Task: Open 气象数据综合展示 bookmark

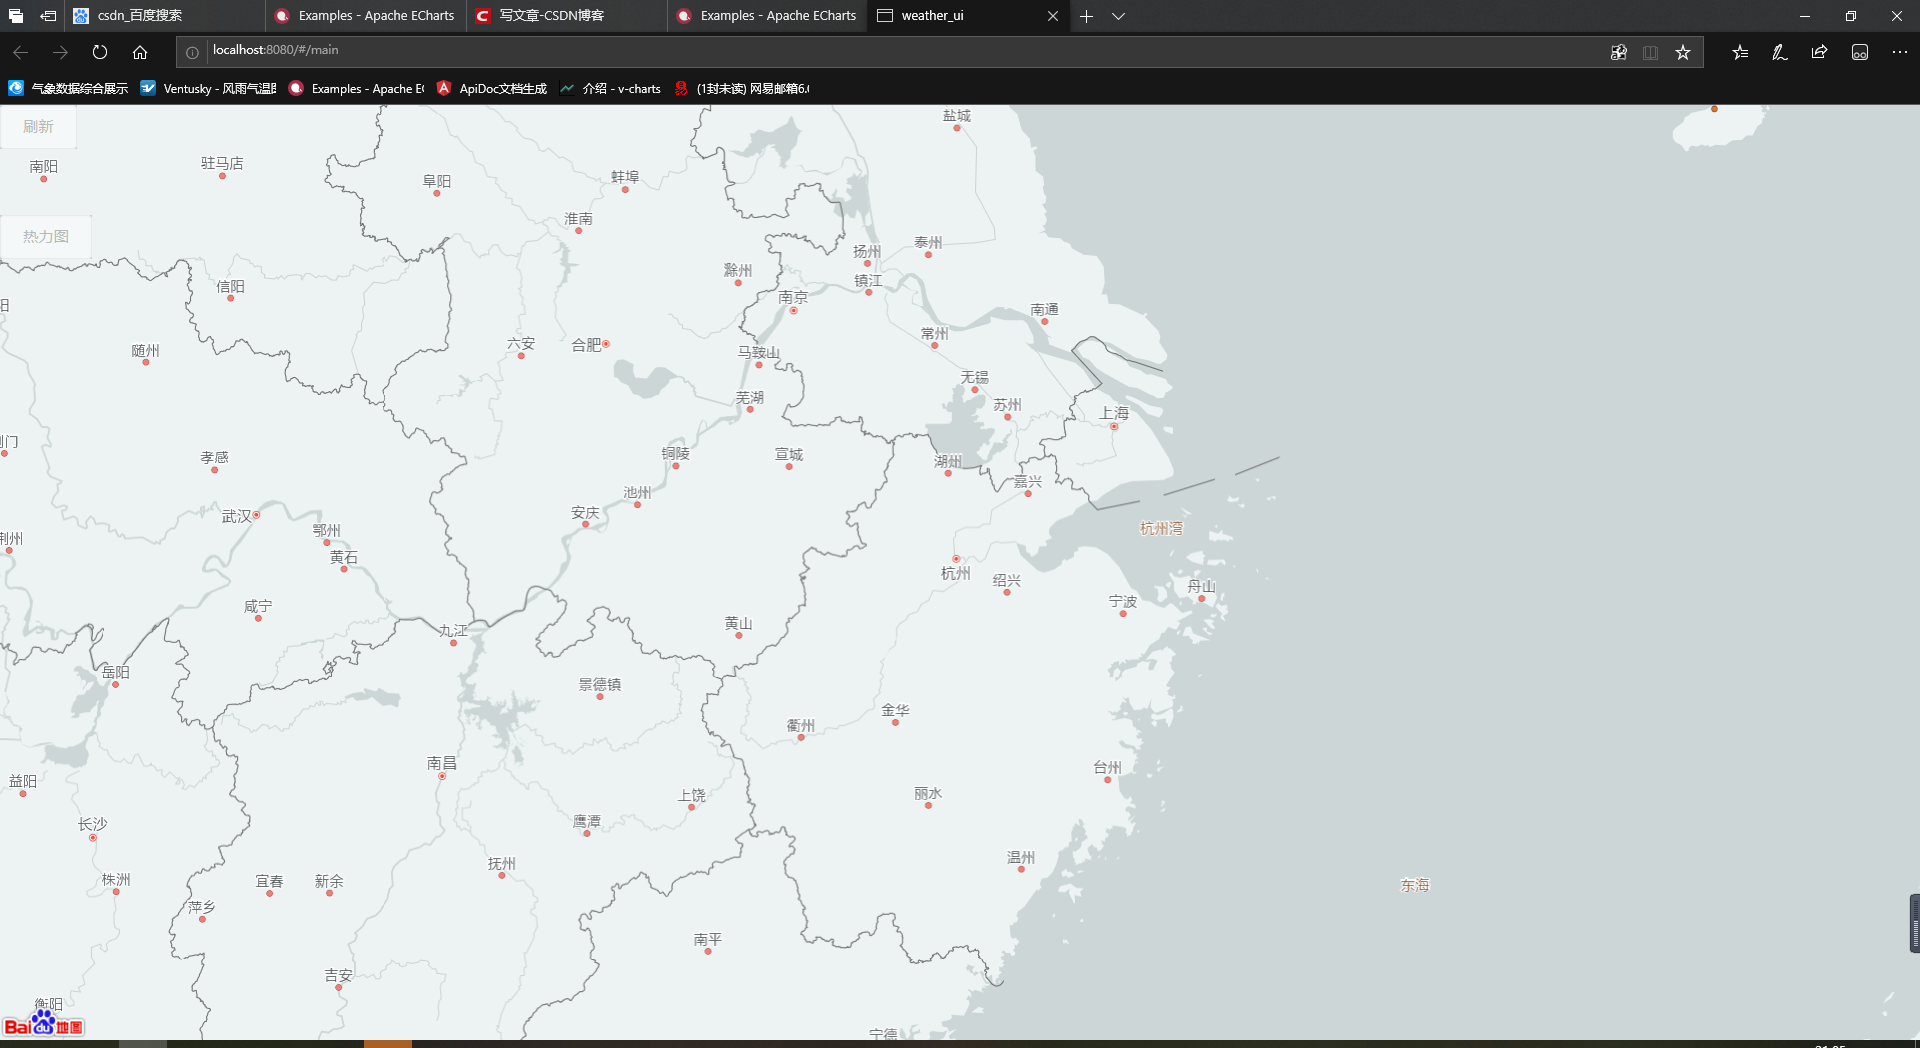Action: tap(68, 89)
